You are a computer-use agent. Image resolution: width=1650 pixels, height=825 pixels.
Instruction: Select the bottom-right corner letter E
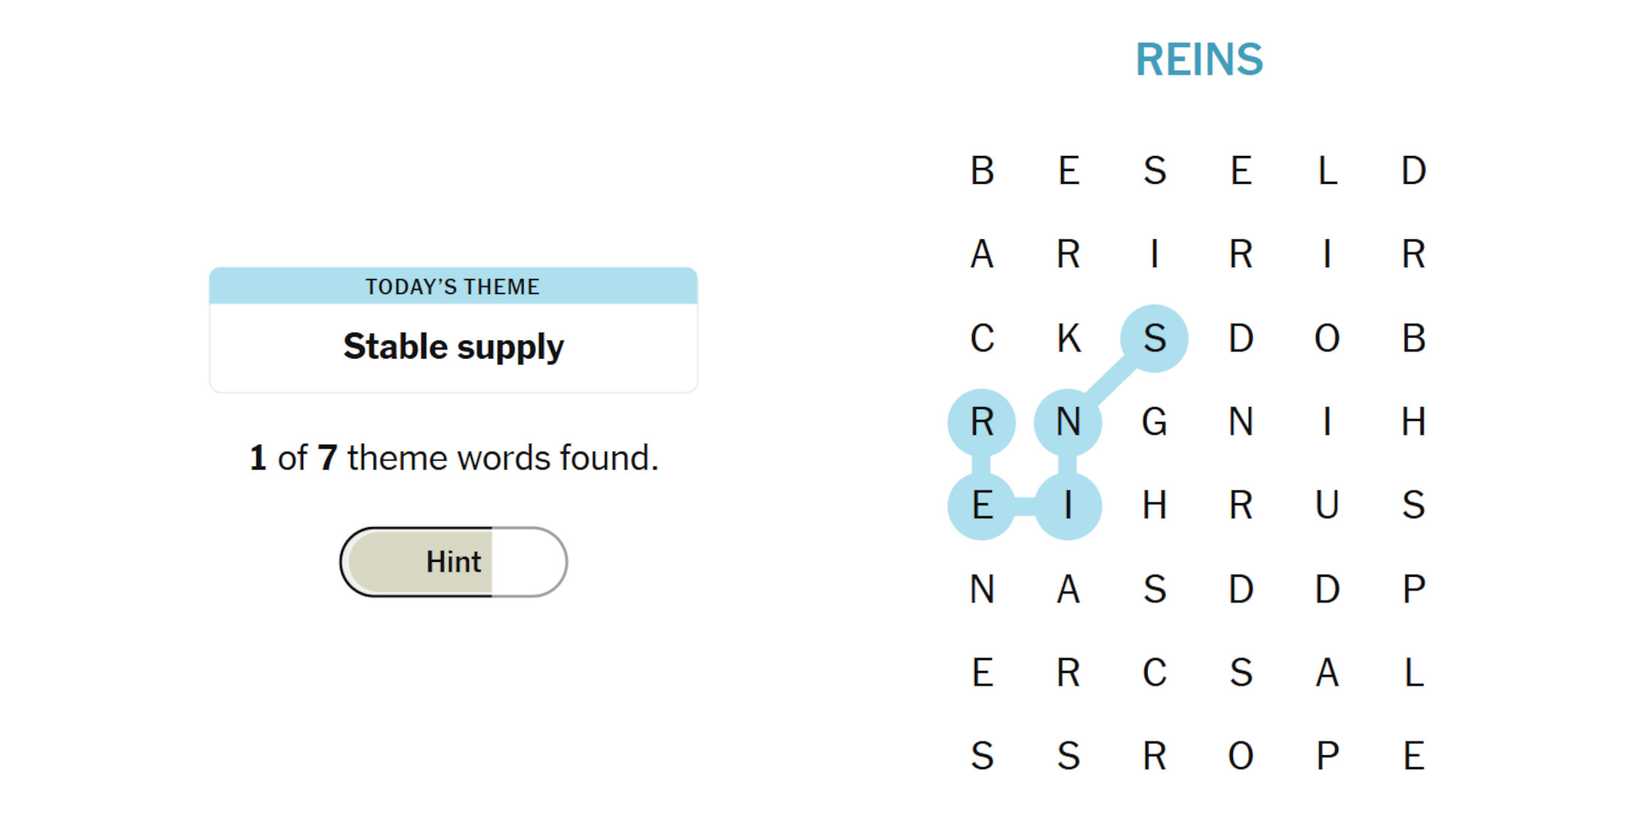point(1413,756)
